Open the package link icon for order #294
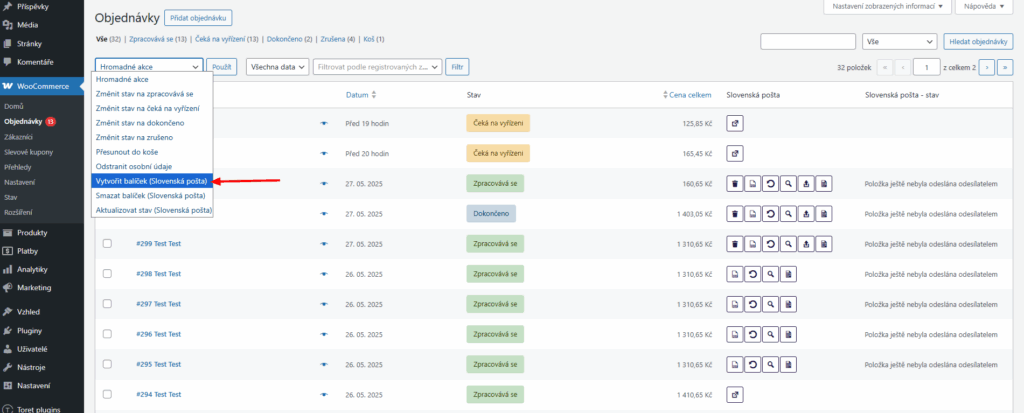 coord(735,395)
